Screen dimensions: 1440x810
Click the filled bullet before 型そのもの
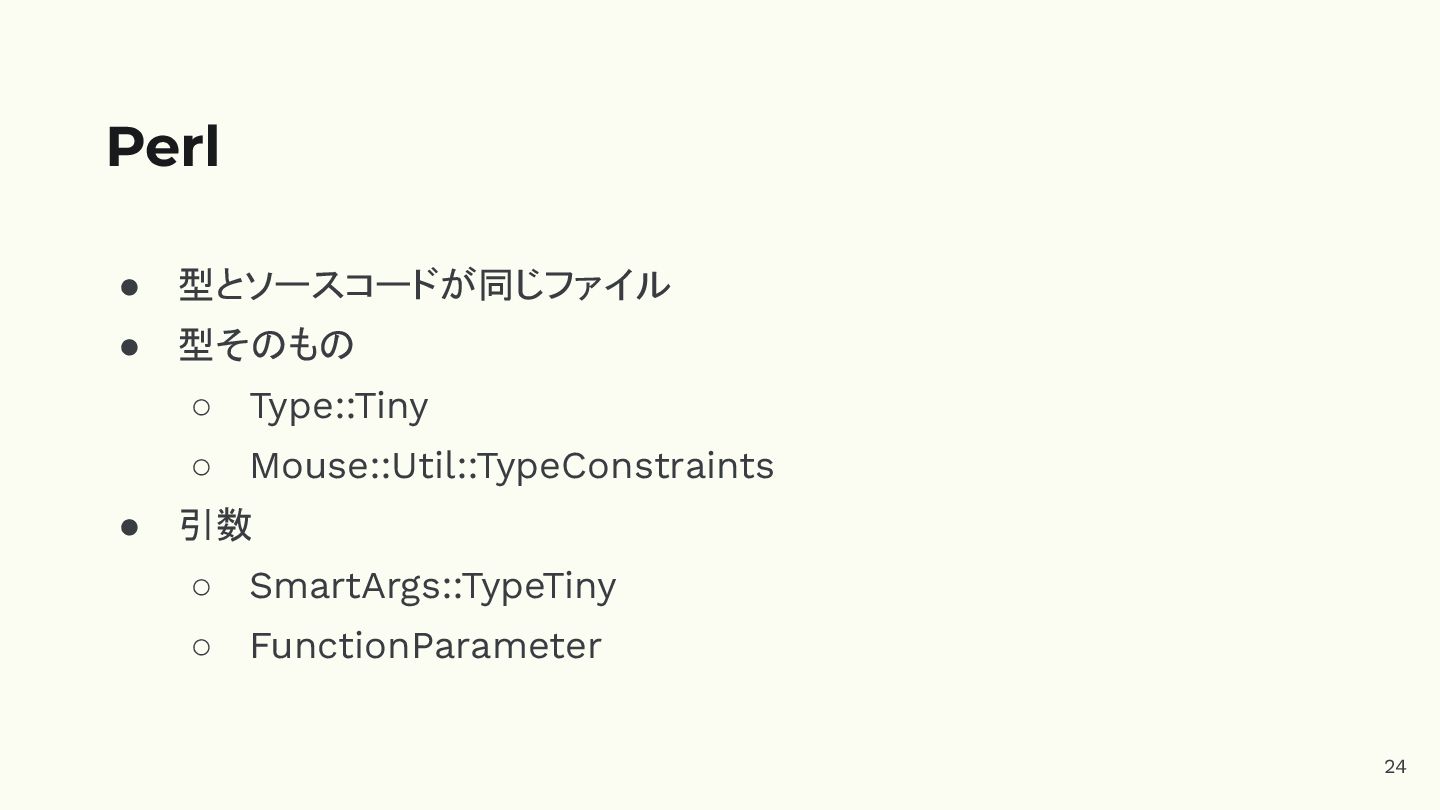coord(129,347)
